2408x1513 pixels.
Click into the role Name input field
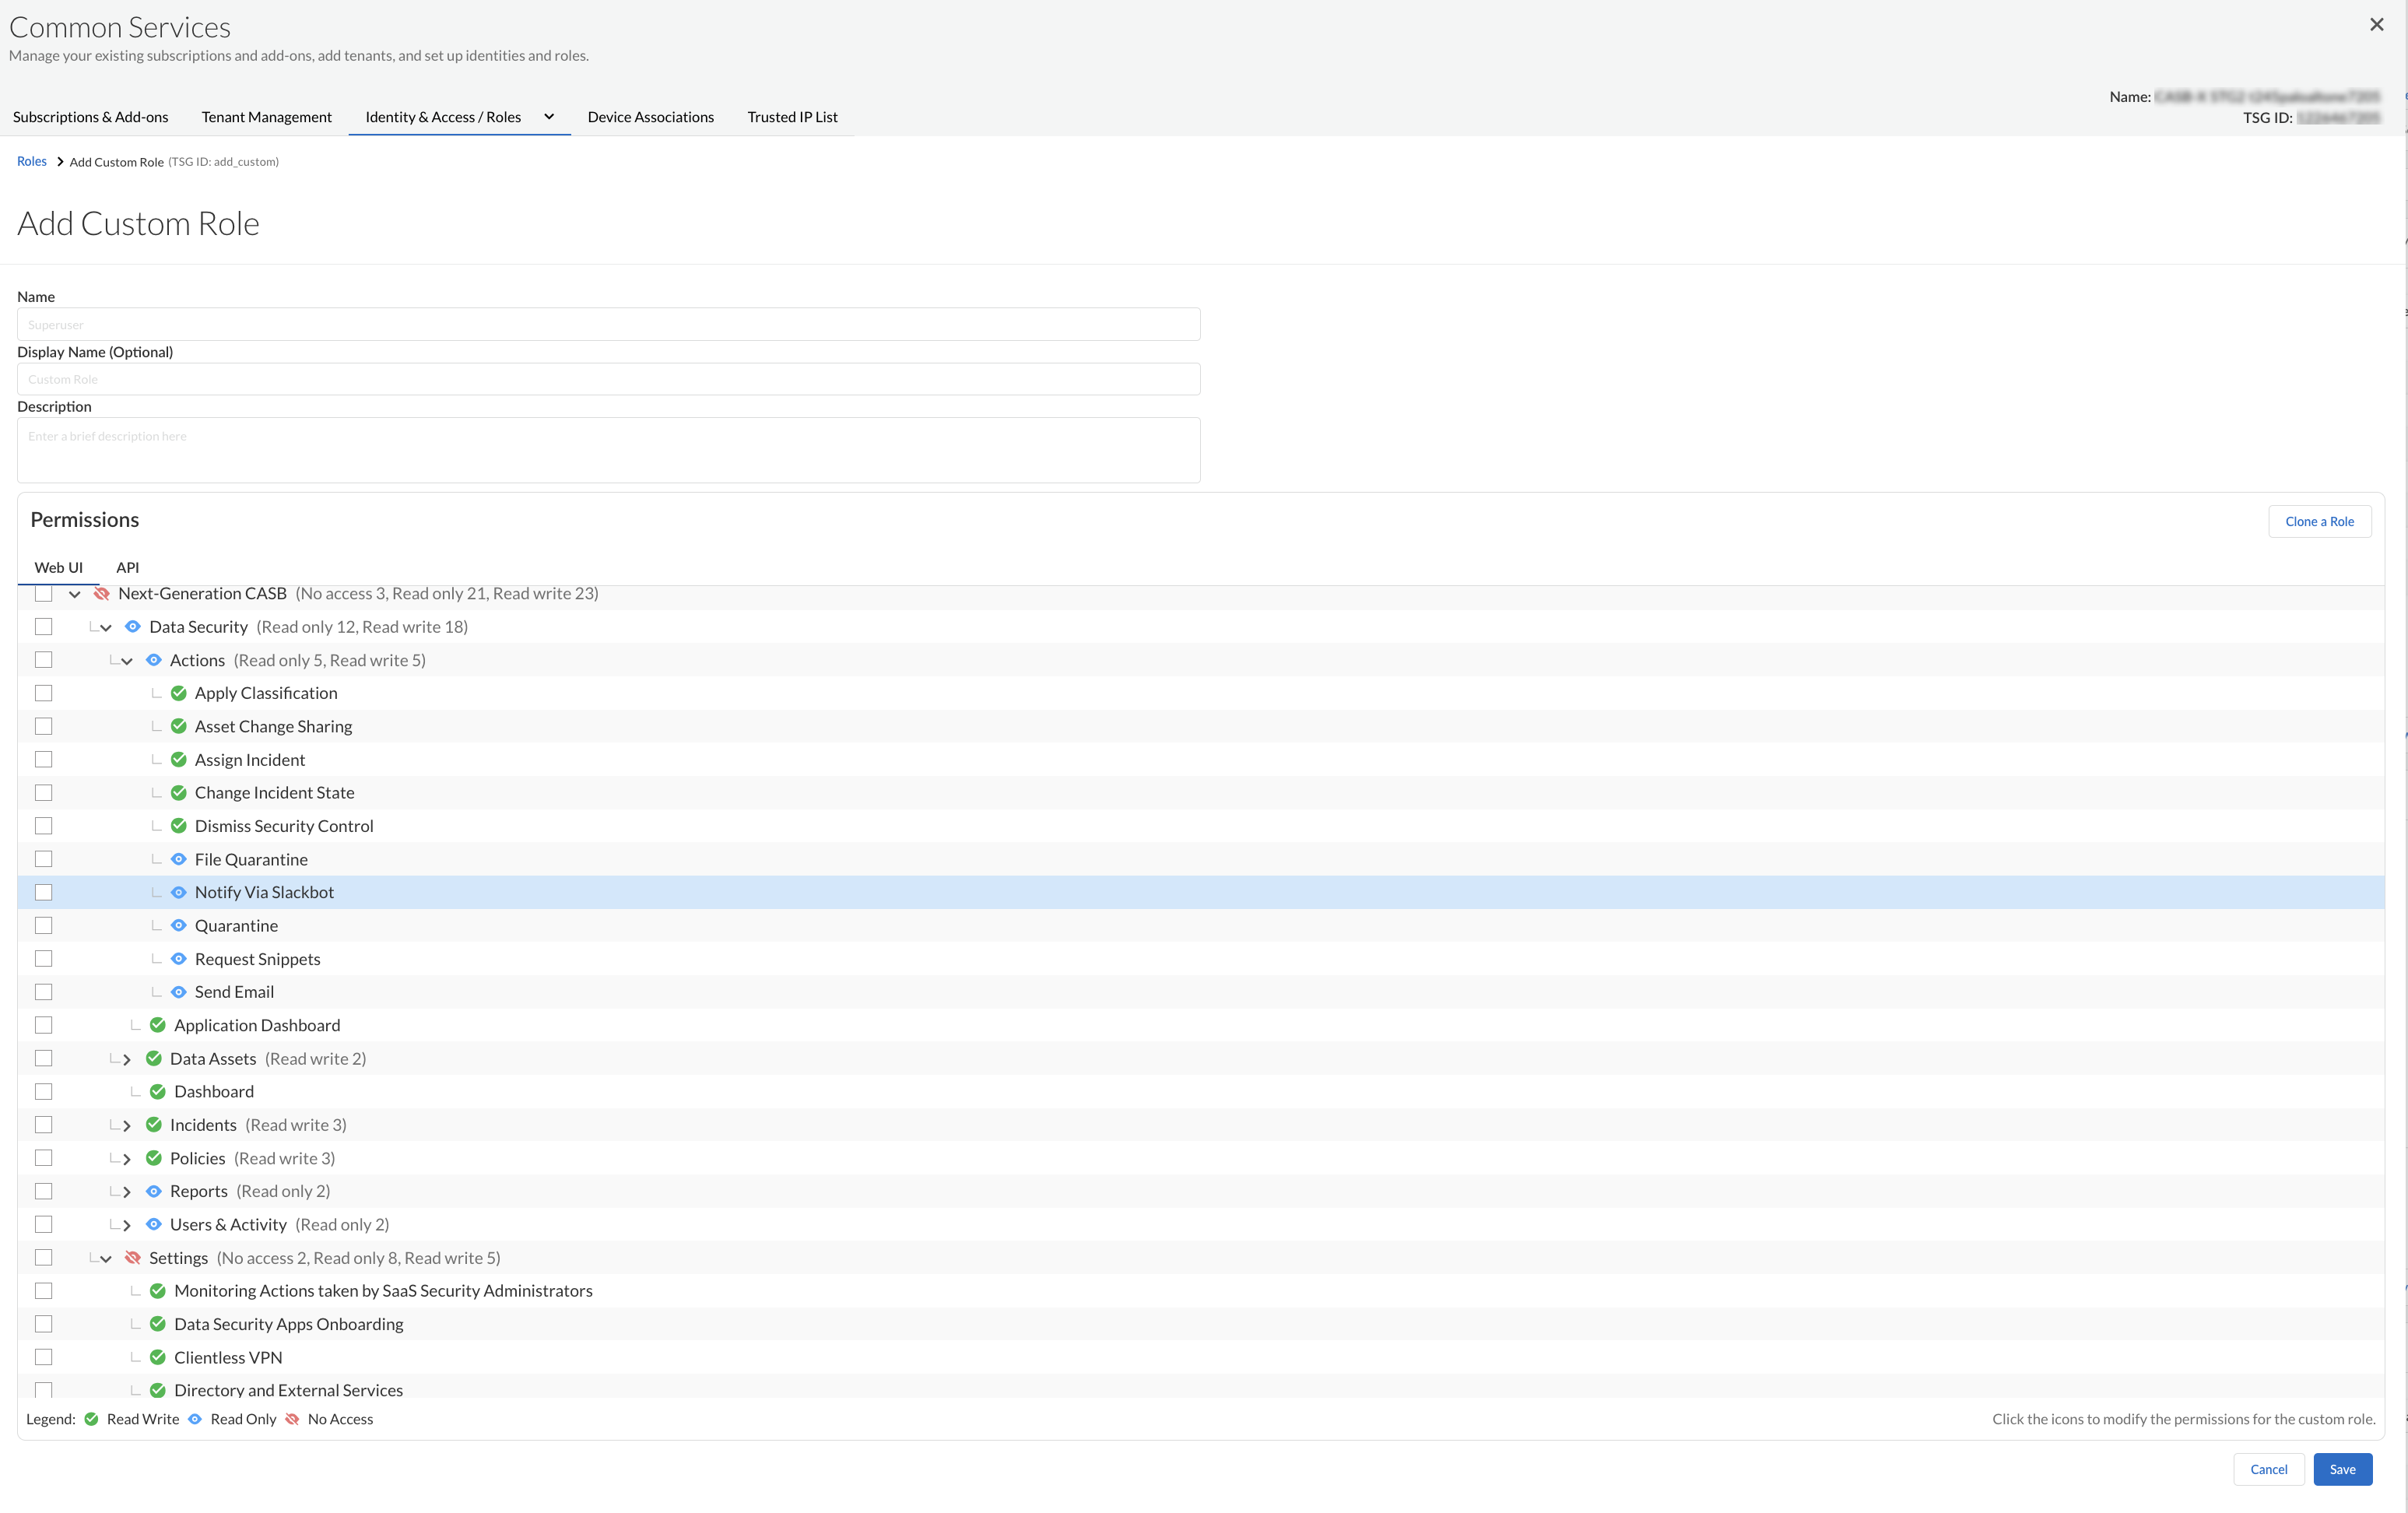608,324
